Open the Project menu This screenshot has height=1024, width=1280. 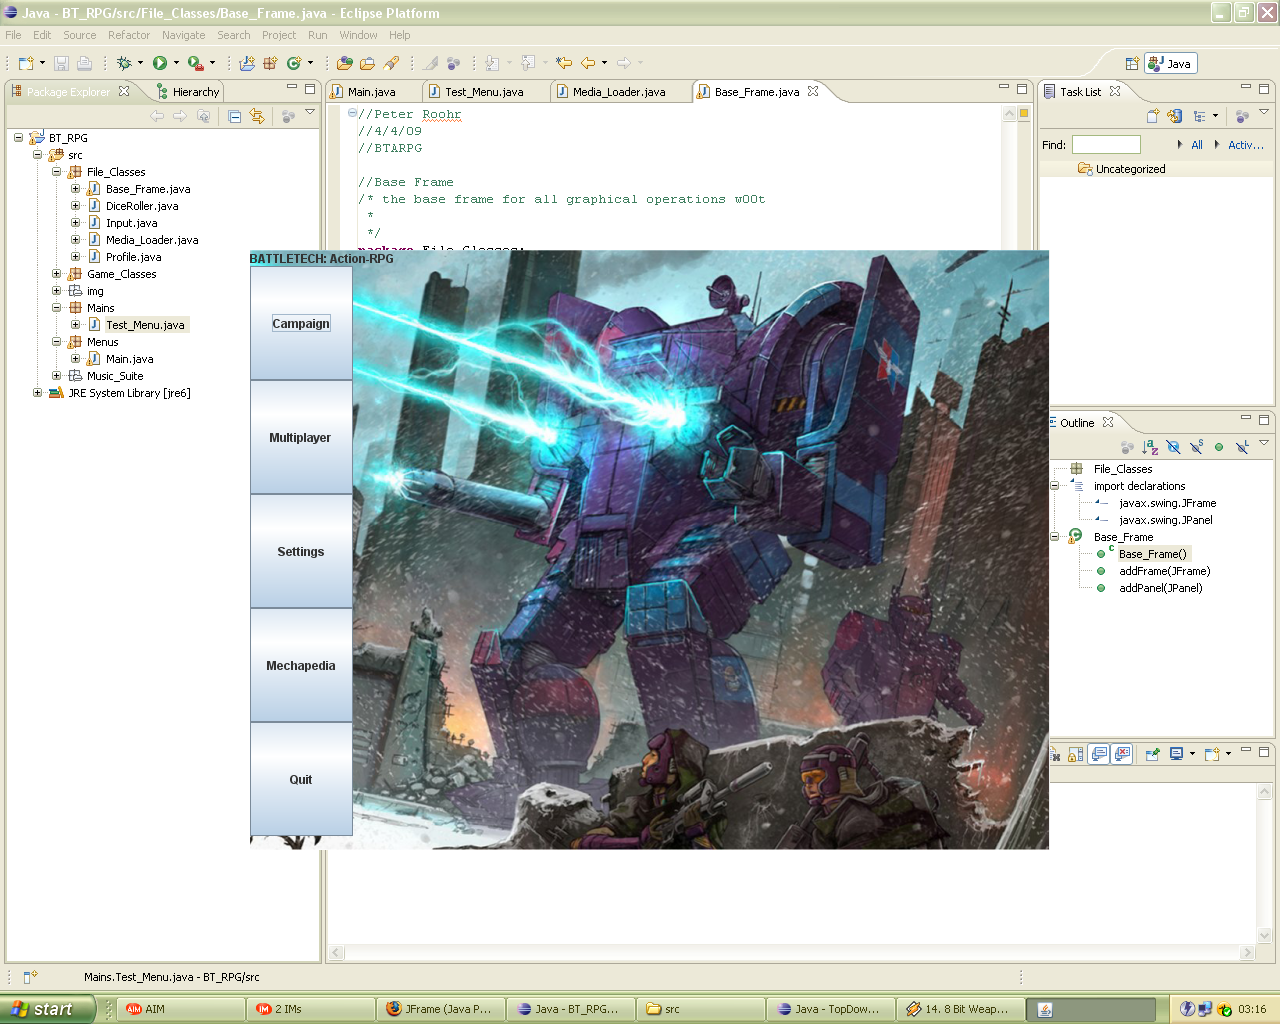[279, 35]
